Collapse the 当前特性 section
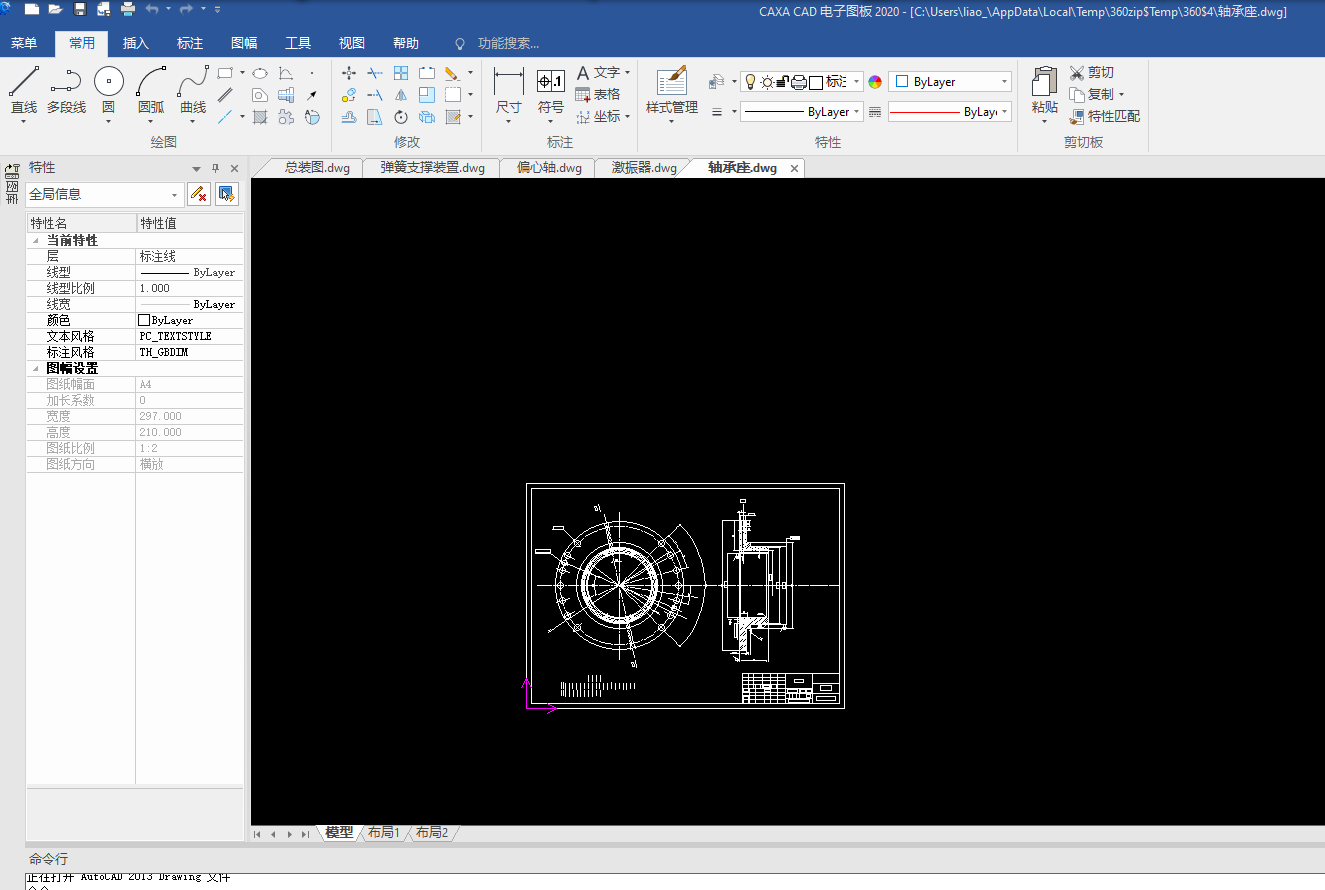Screen dimensions: 1325x890 pyautogui.click(x=37, y=241)
